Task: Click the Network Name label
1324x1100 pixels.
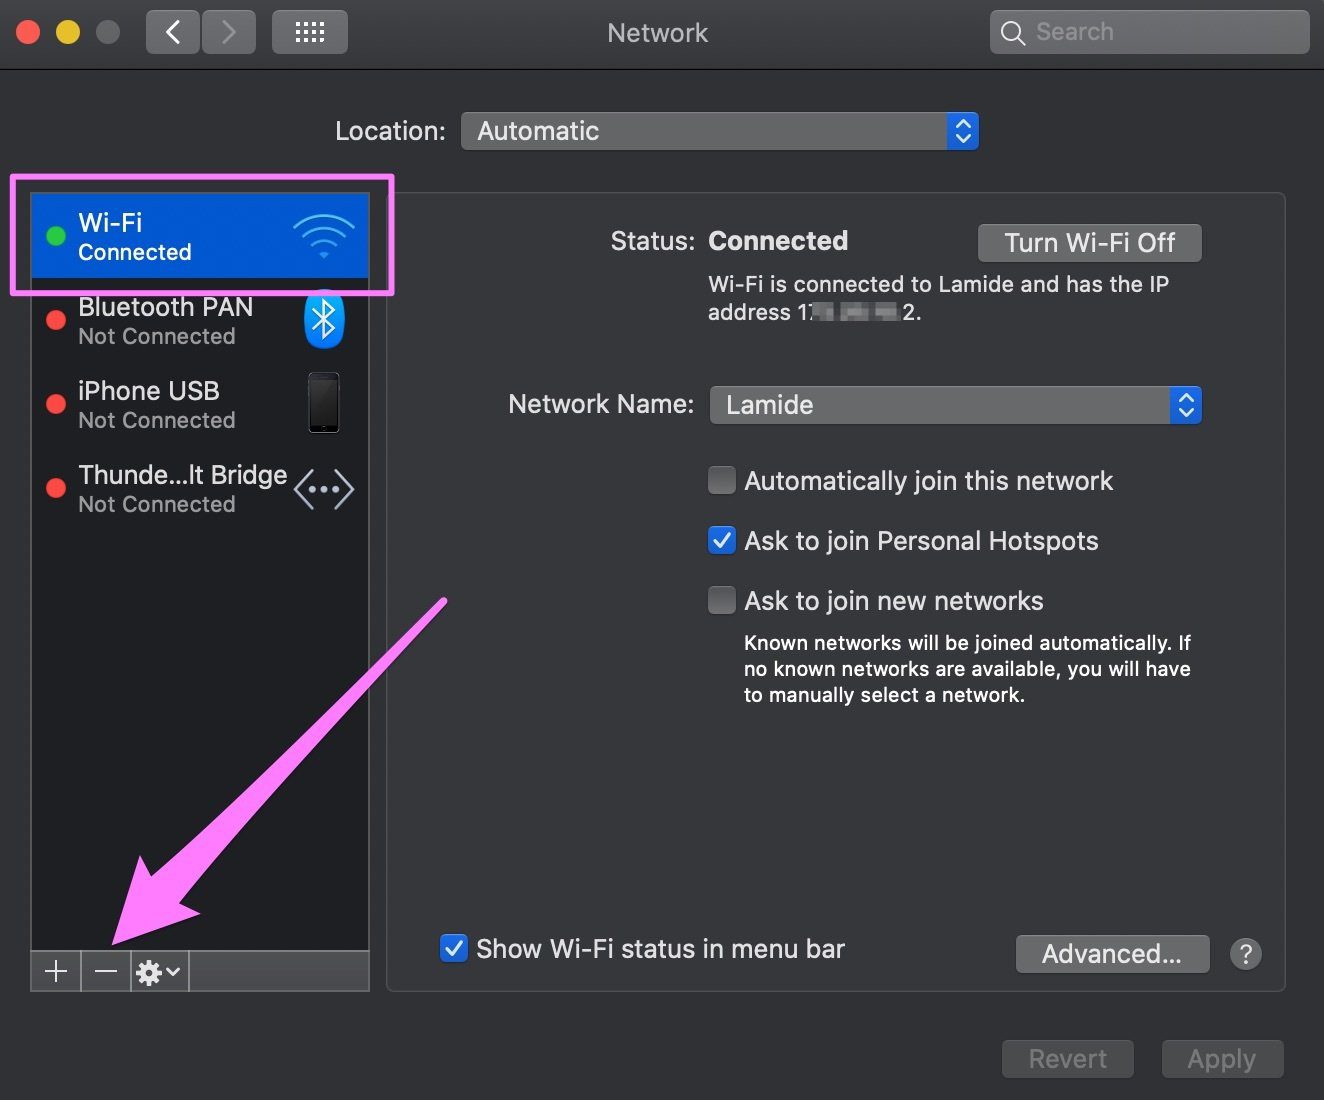Action: click(x=601, y=404)
